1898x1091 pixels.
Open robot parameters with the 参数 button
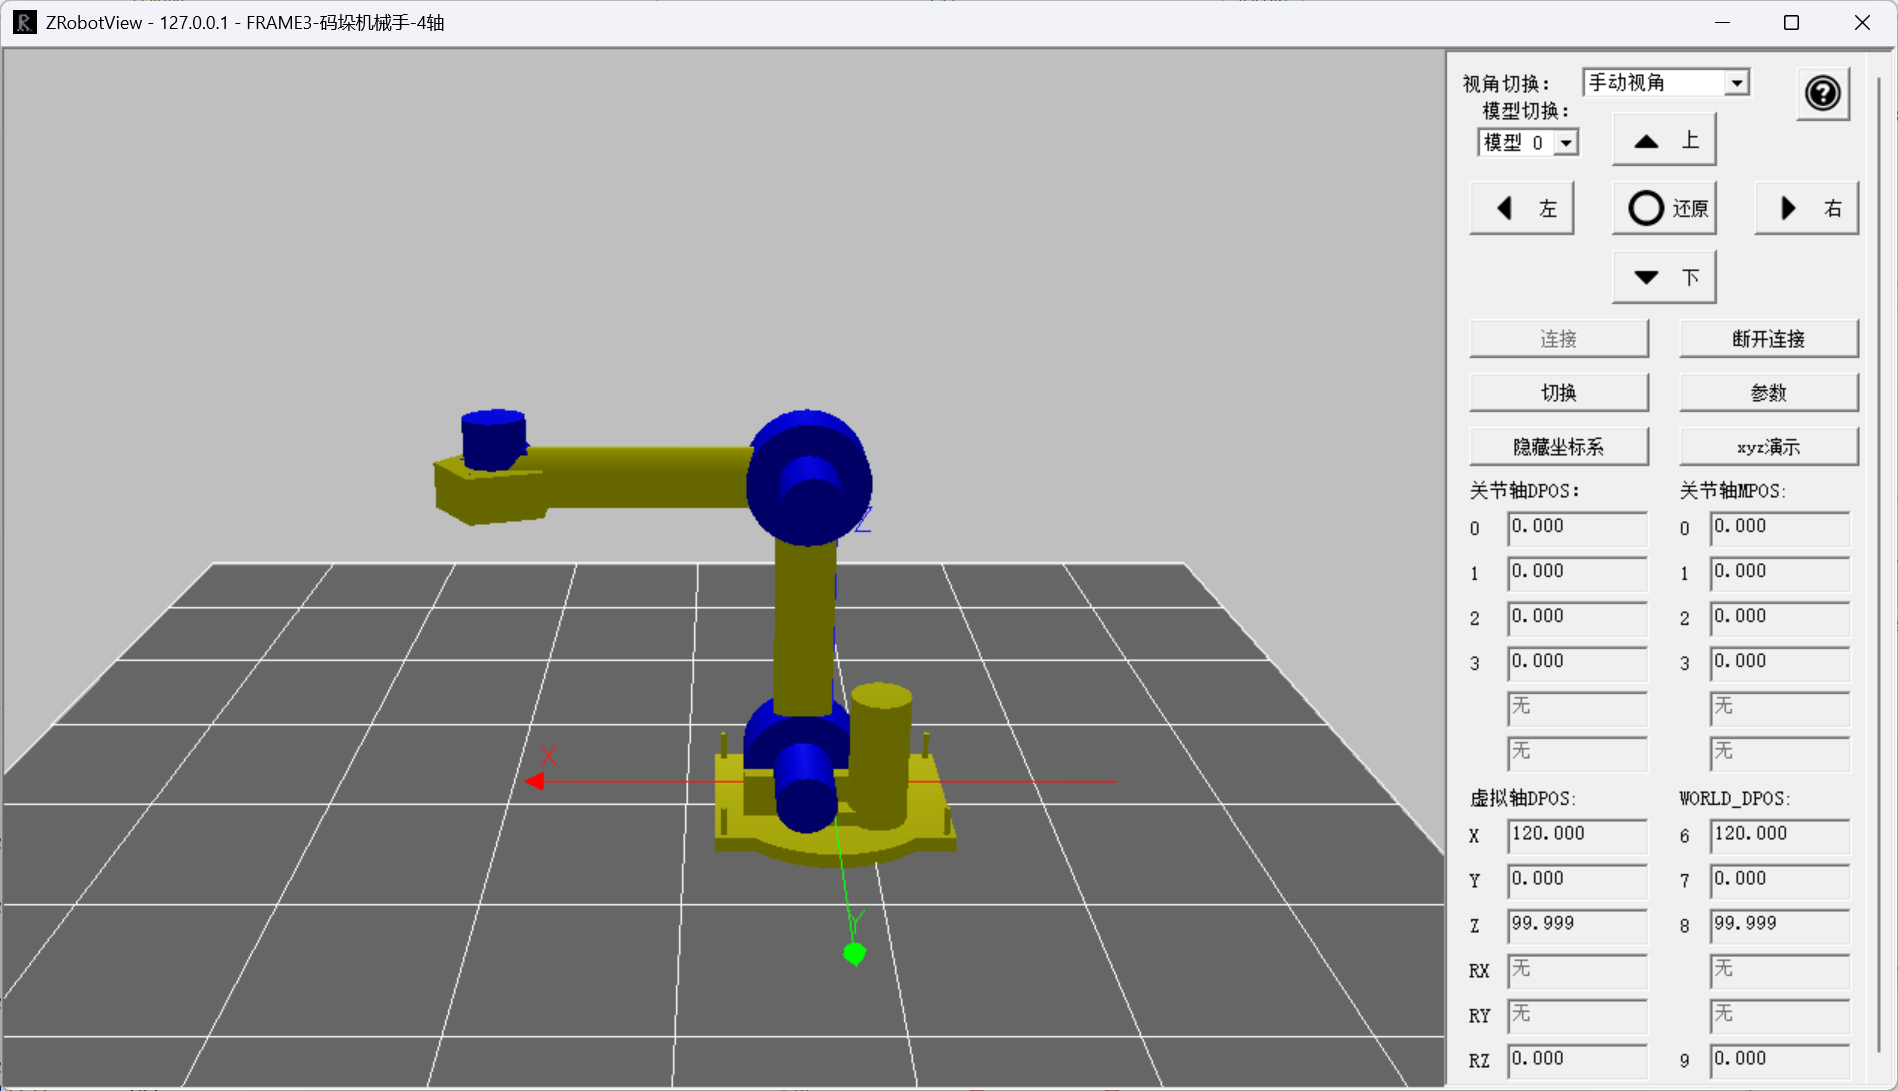(x=1768, y=392)
